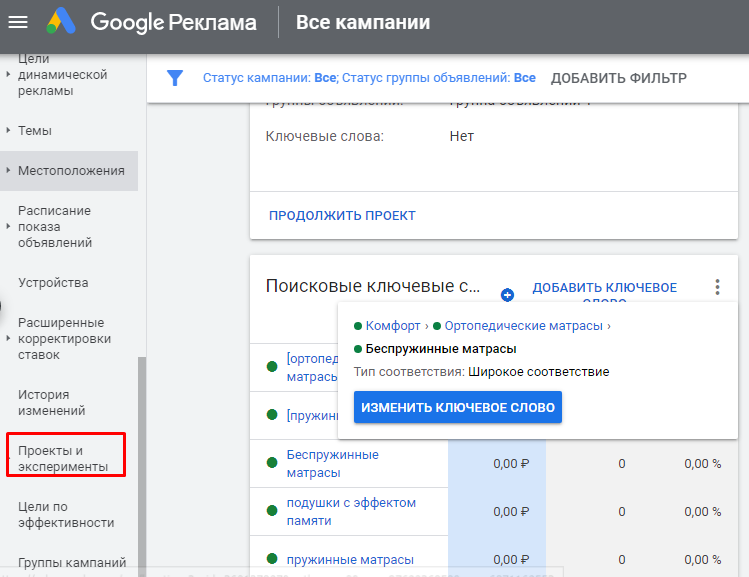Screen dimensions: 749x577
Task: Open Проекты и эксперименты in sidebar
Action: pos(64,459)
